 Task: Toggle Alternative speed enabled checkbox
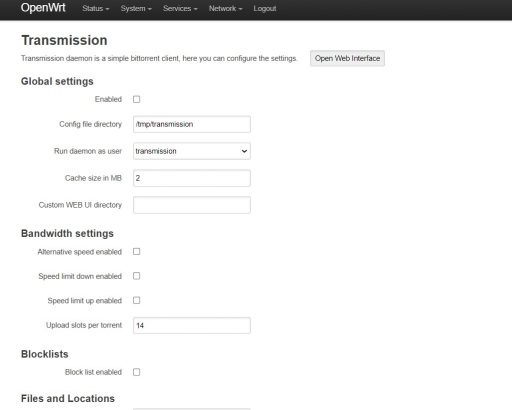[x=136, y=252]
